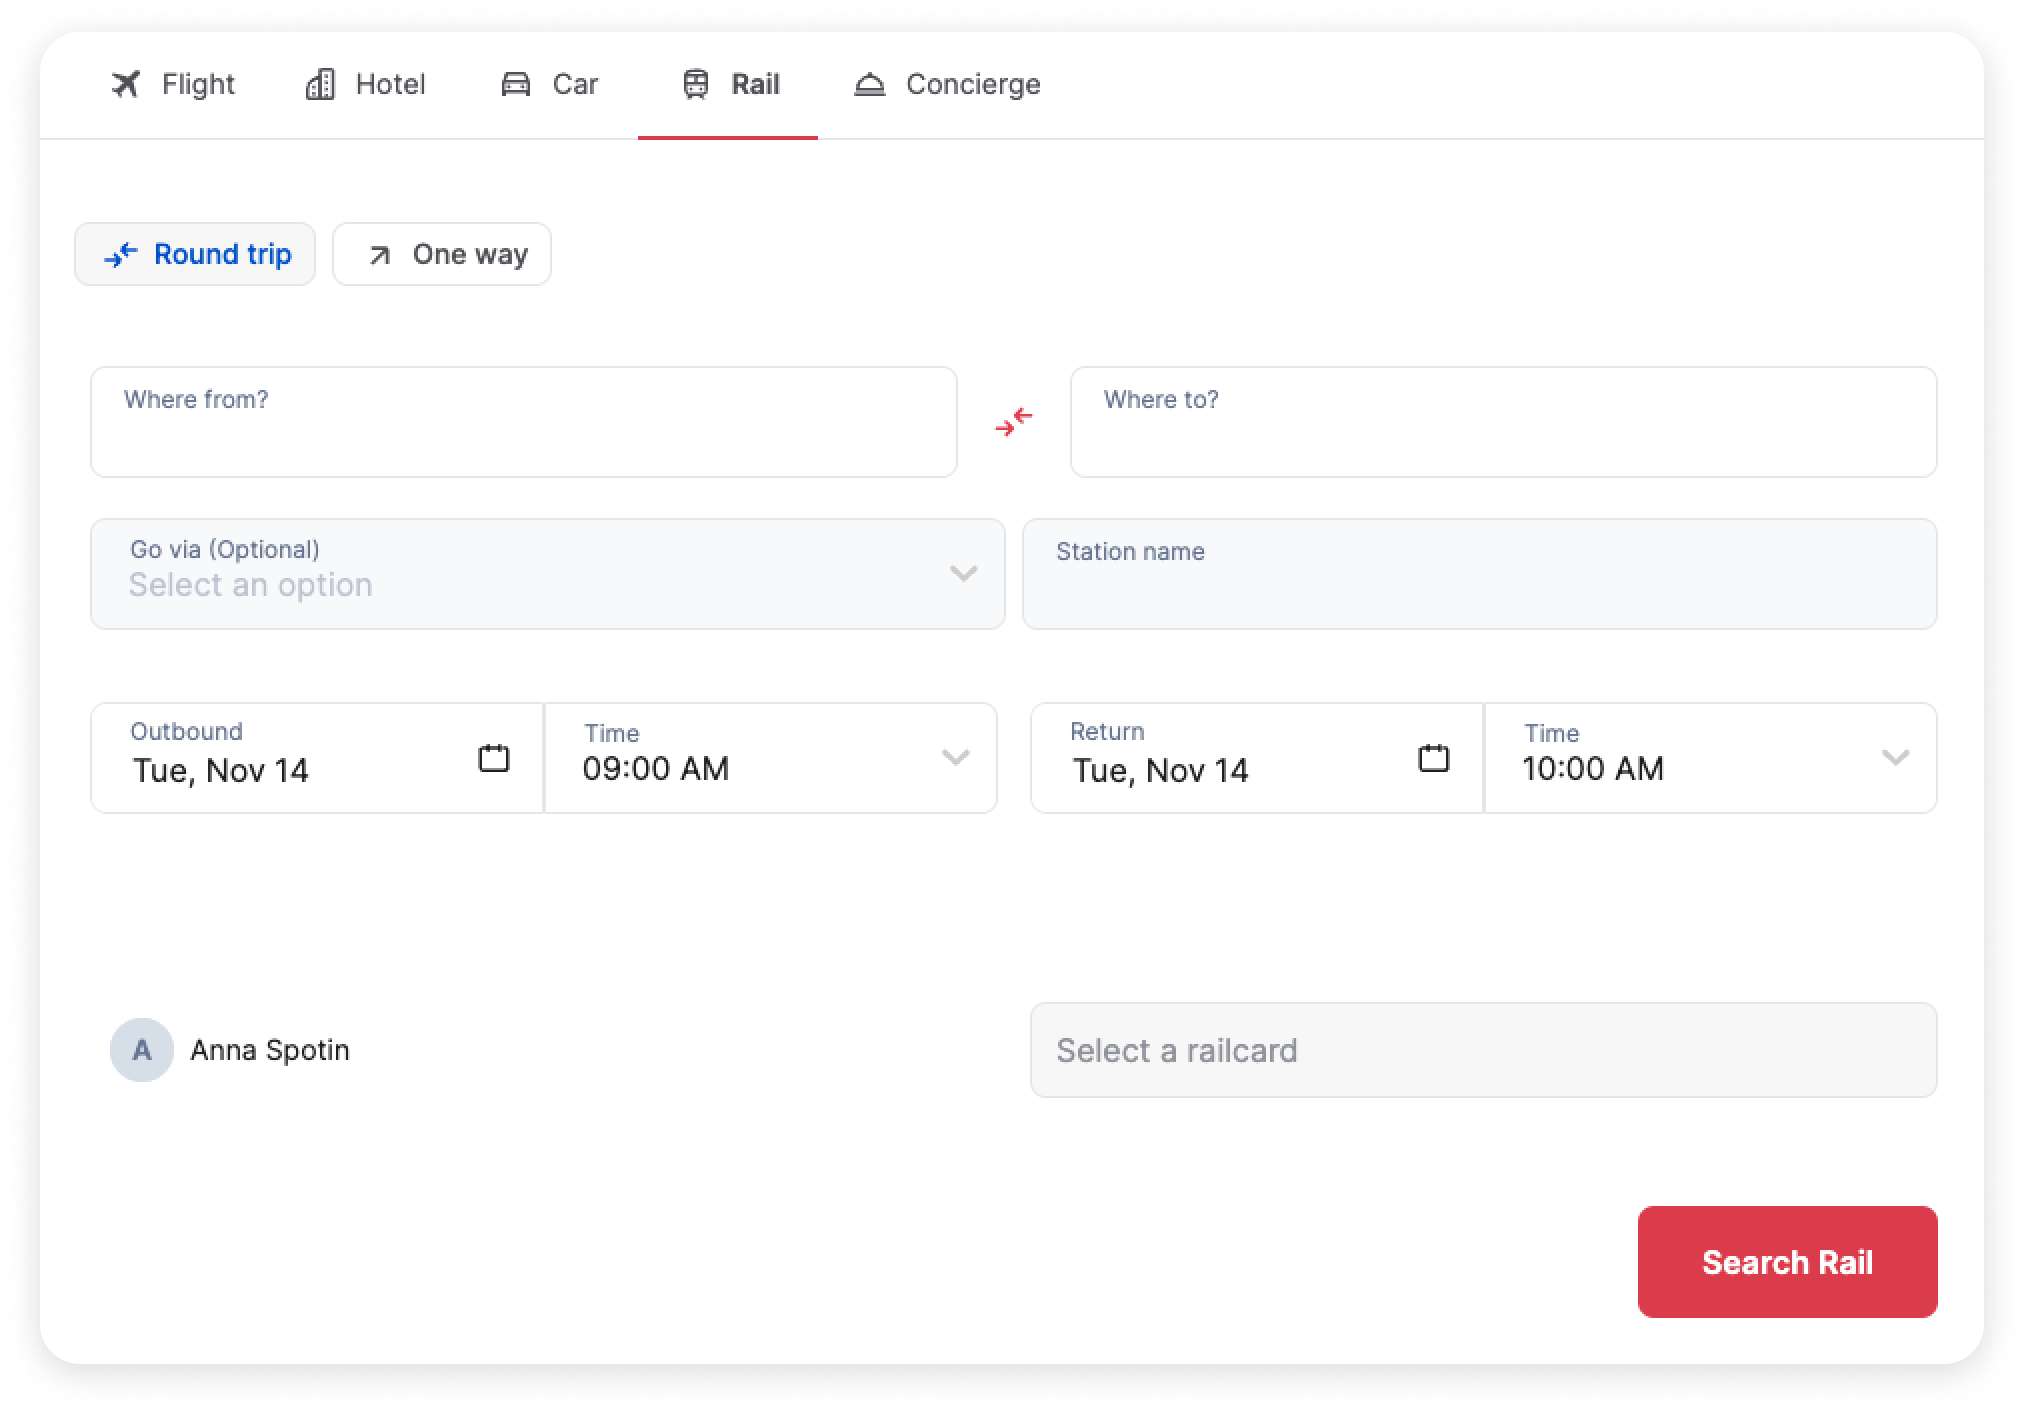Screen dimensions: 2024x1412
Task: Click the airplane icon in the Flight tab
Action: (x=126, y=84)
